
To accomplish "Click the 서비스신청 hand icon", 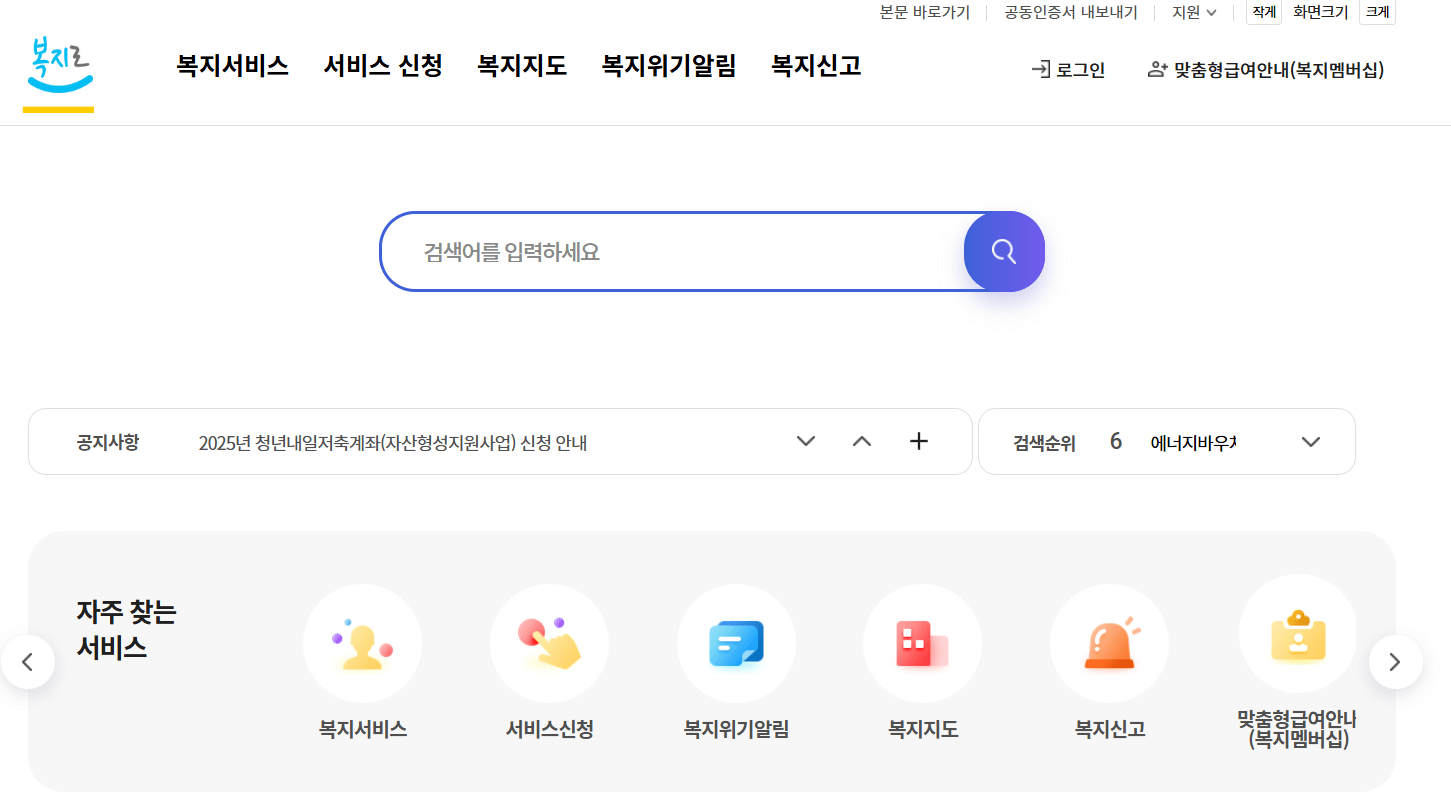I will coord(549,643).
